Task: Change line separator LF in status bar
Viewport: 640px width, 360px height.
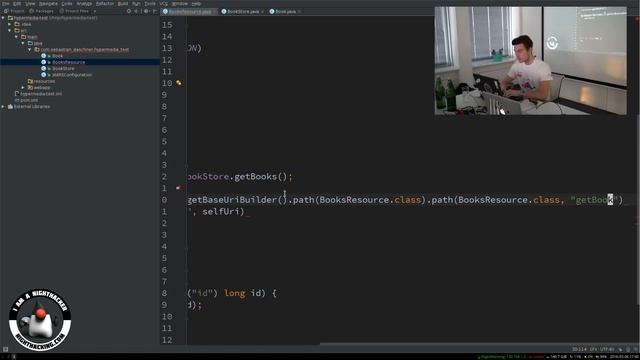Action: click(593, 349)
